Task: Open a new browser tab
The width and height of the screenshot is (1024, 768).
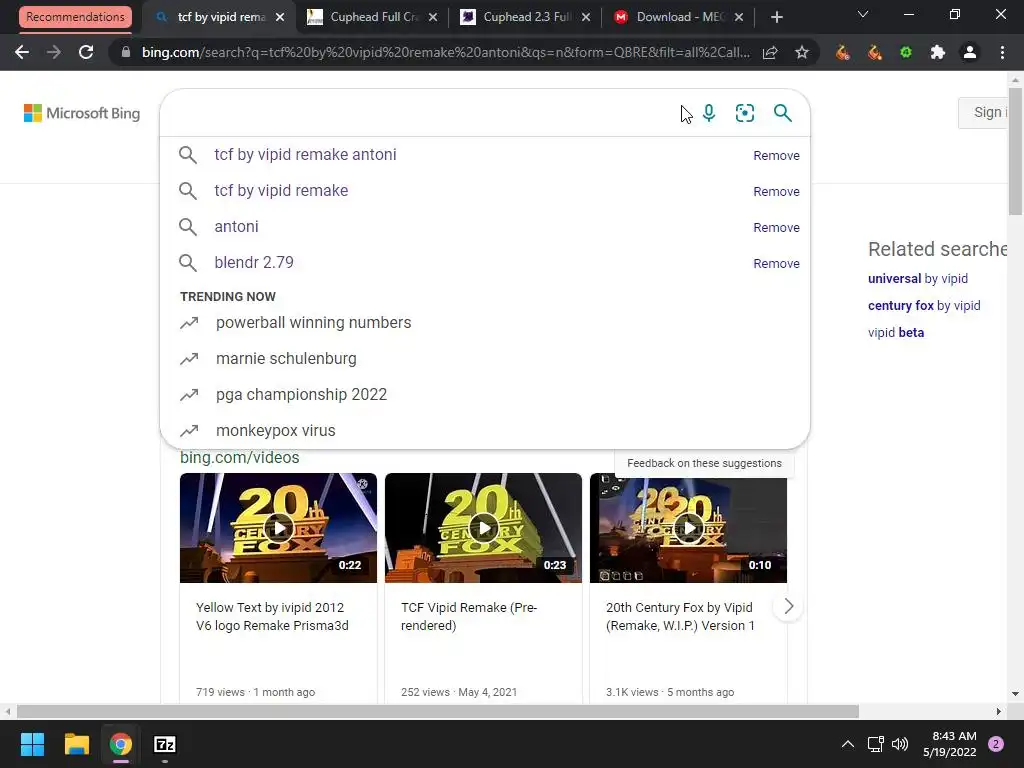Action: point(776,17)
